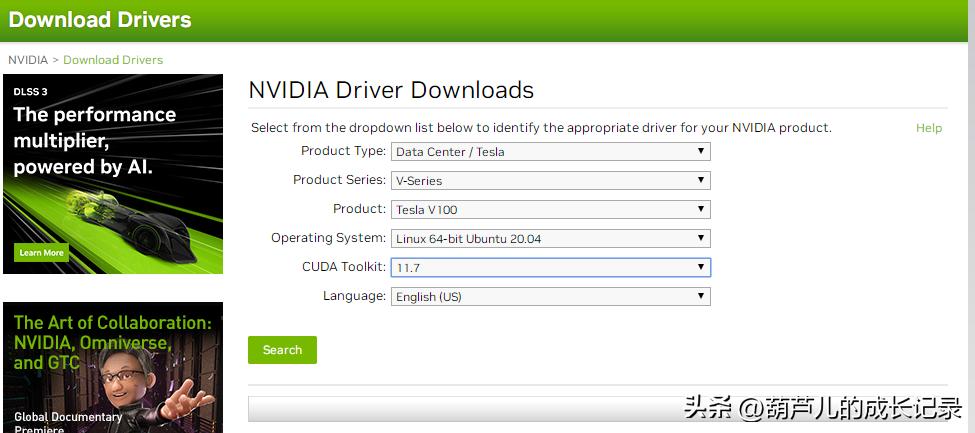Open The Art of Collaboration GTC banner
Viewport: 975px width, 433px height.
click(x=113, y=367)
